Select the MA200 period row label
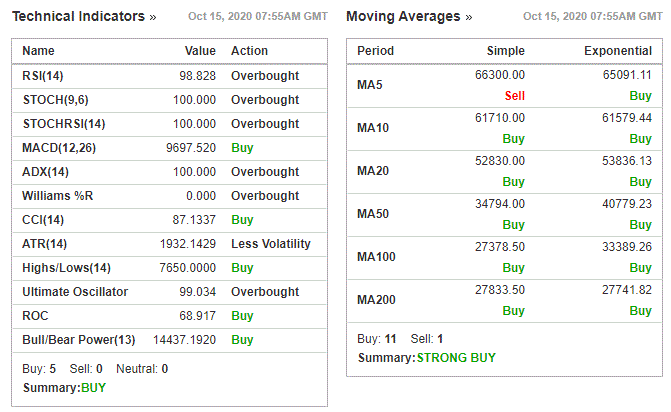 click(376, 299)
